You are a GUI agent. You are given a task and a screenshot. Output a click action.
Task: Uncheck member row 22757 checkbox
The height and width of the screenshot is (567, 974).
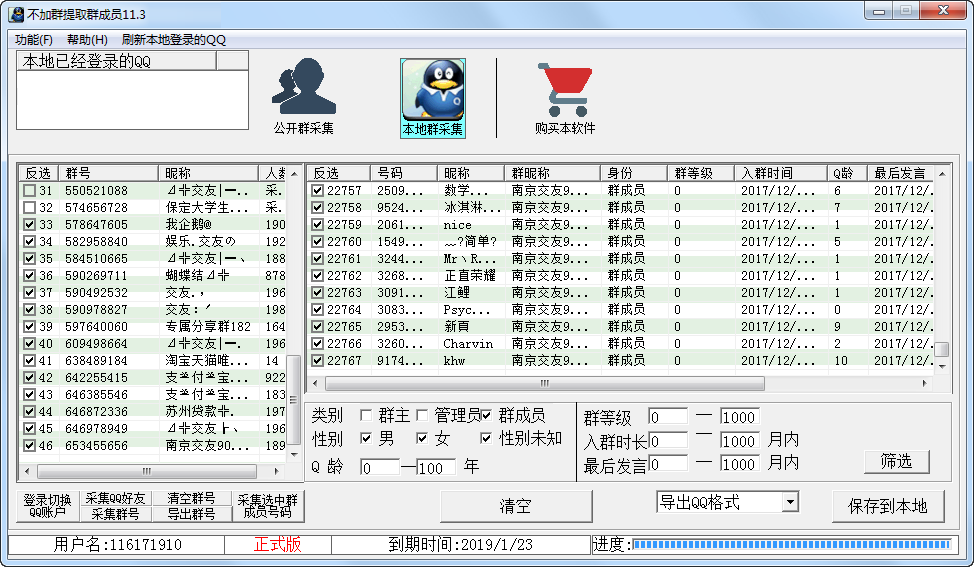coord(317,191)
